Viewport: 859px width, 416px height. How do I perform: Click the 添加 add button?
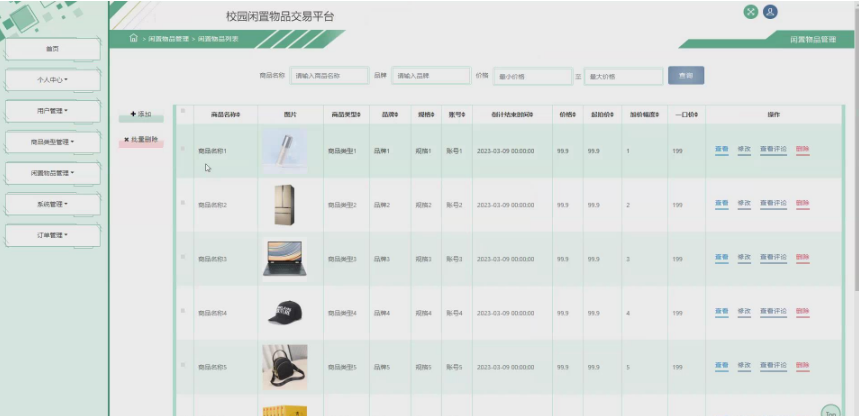point(141,115)
